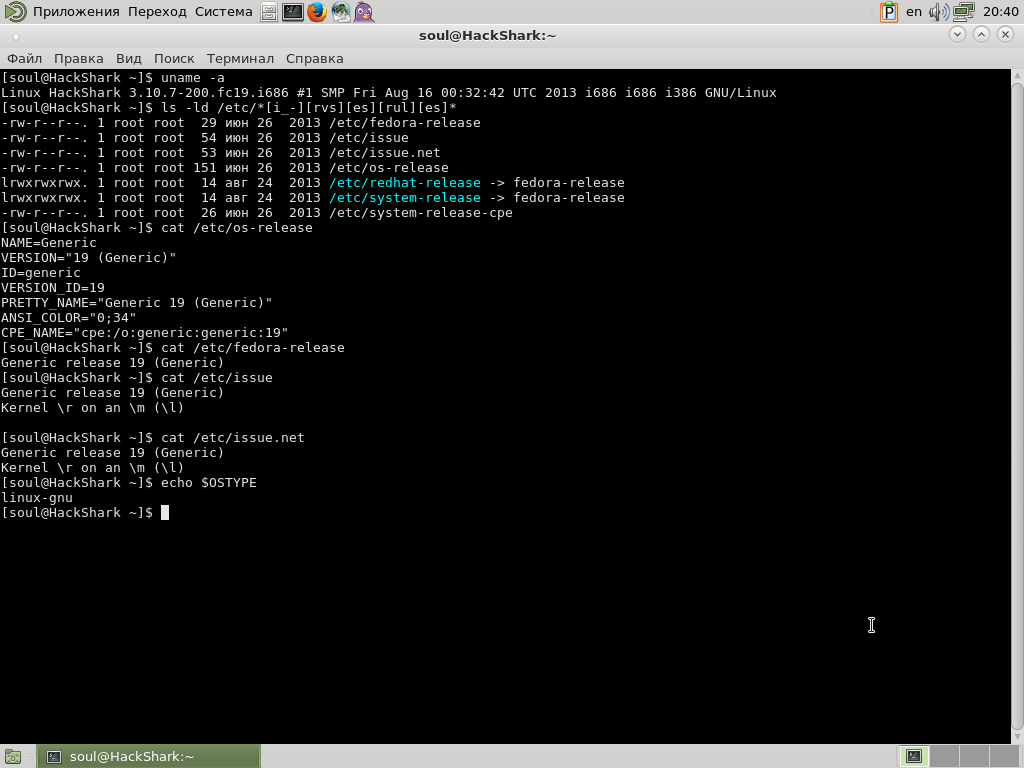
Task: Launch the file manager from the top panel
Action: pyautogui.click(x=268, y=12)
